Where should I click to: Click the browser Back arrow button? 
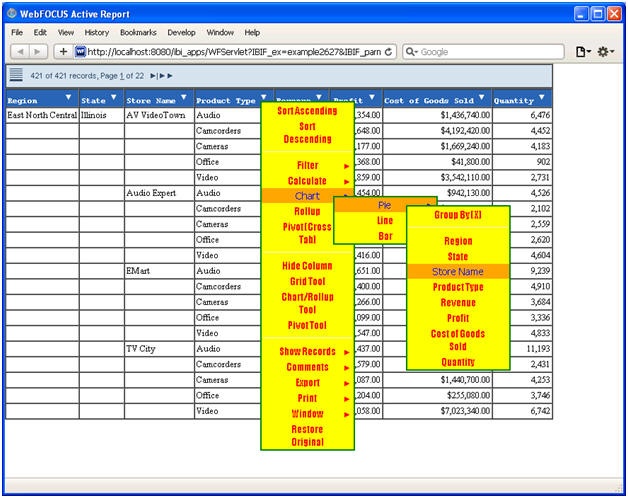pyautogui.click(x=20, y=52)
